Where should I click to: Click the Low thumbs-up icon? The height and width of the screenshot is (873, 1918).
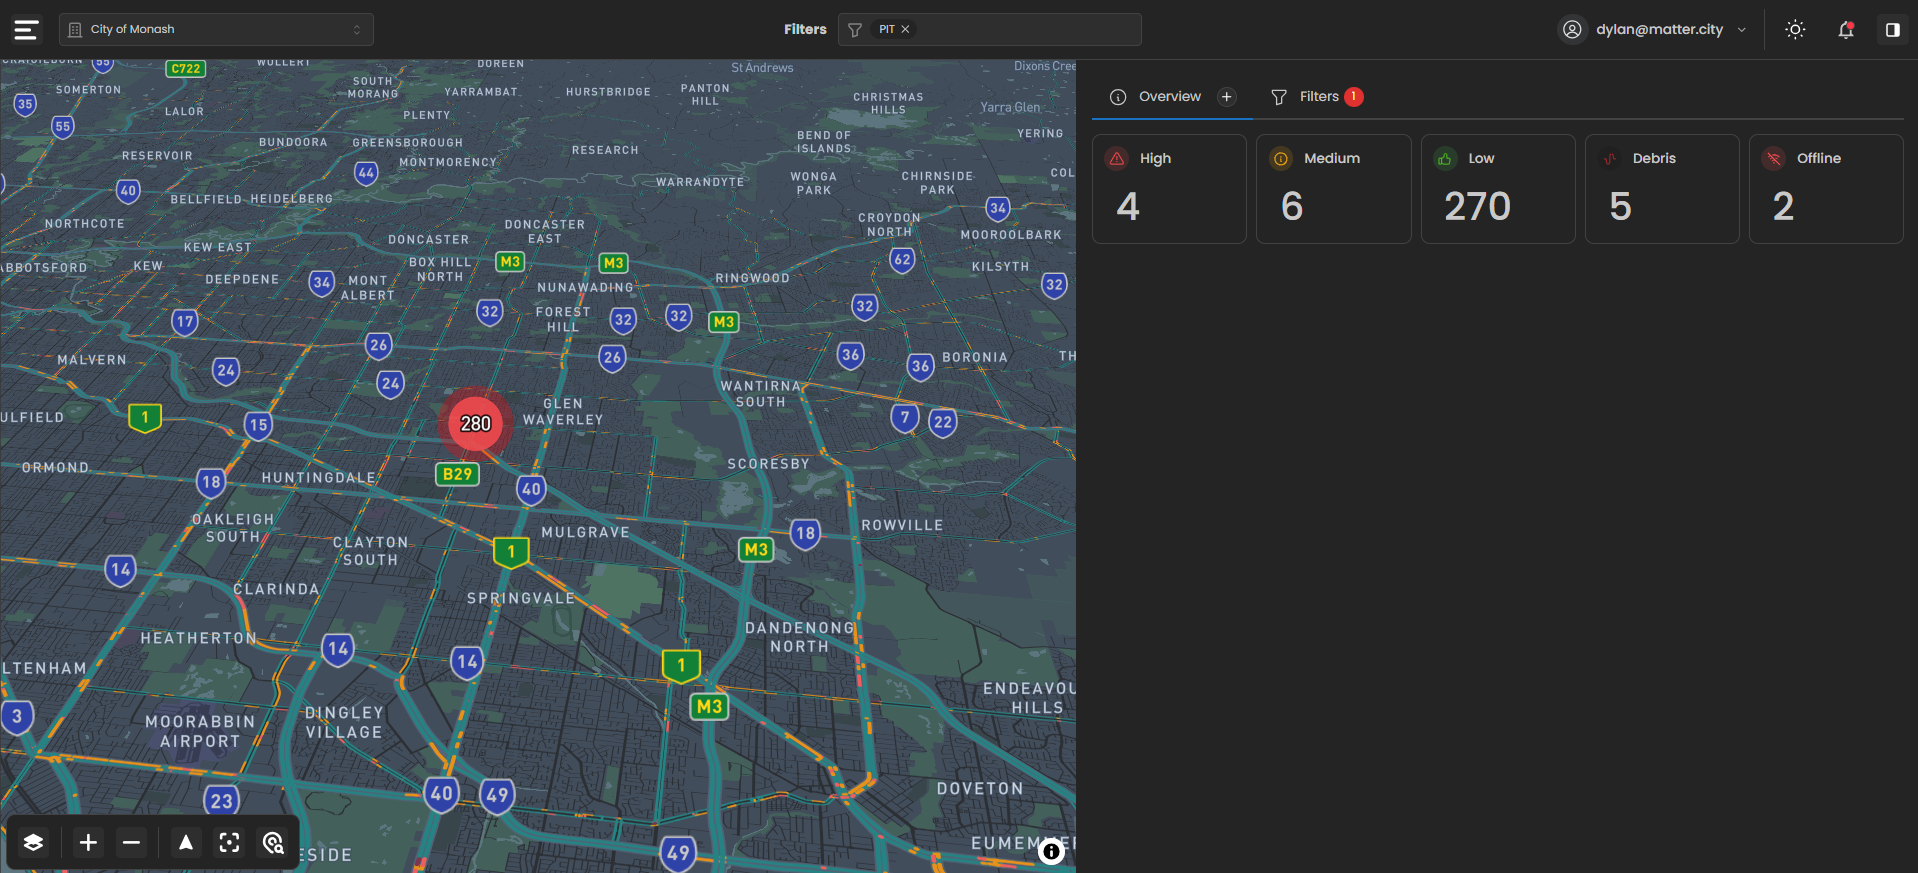pos(1445,158)
